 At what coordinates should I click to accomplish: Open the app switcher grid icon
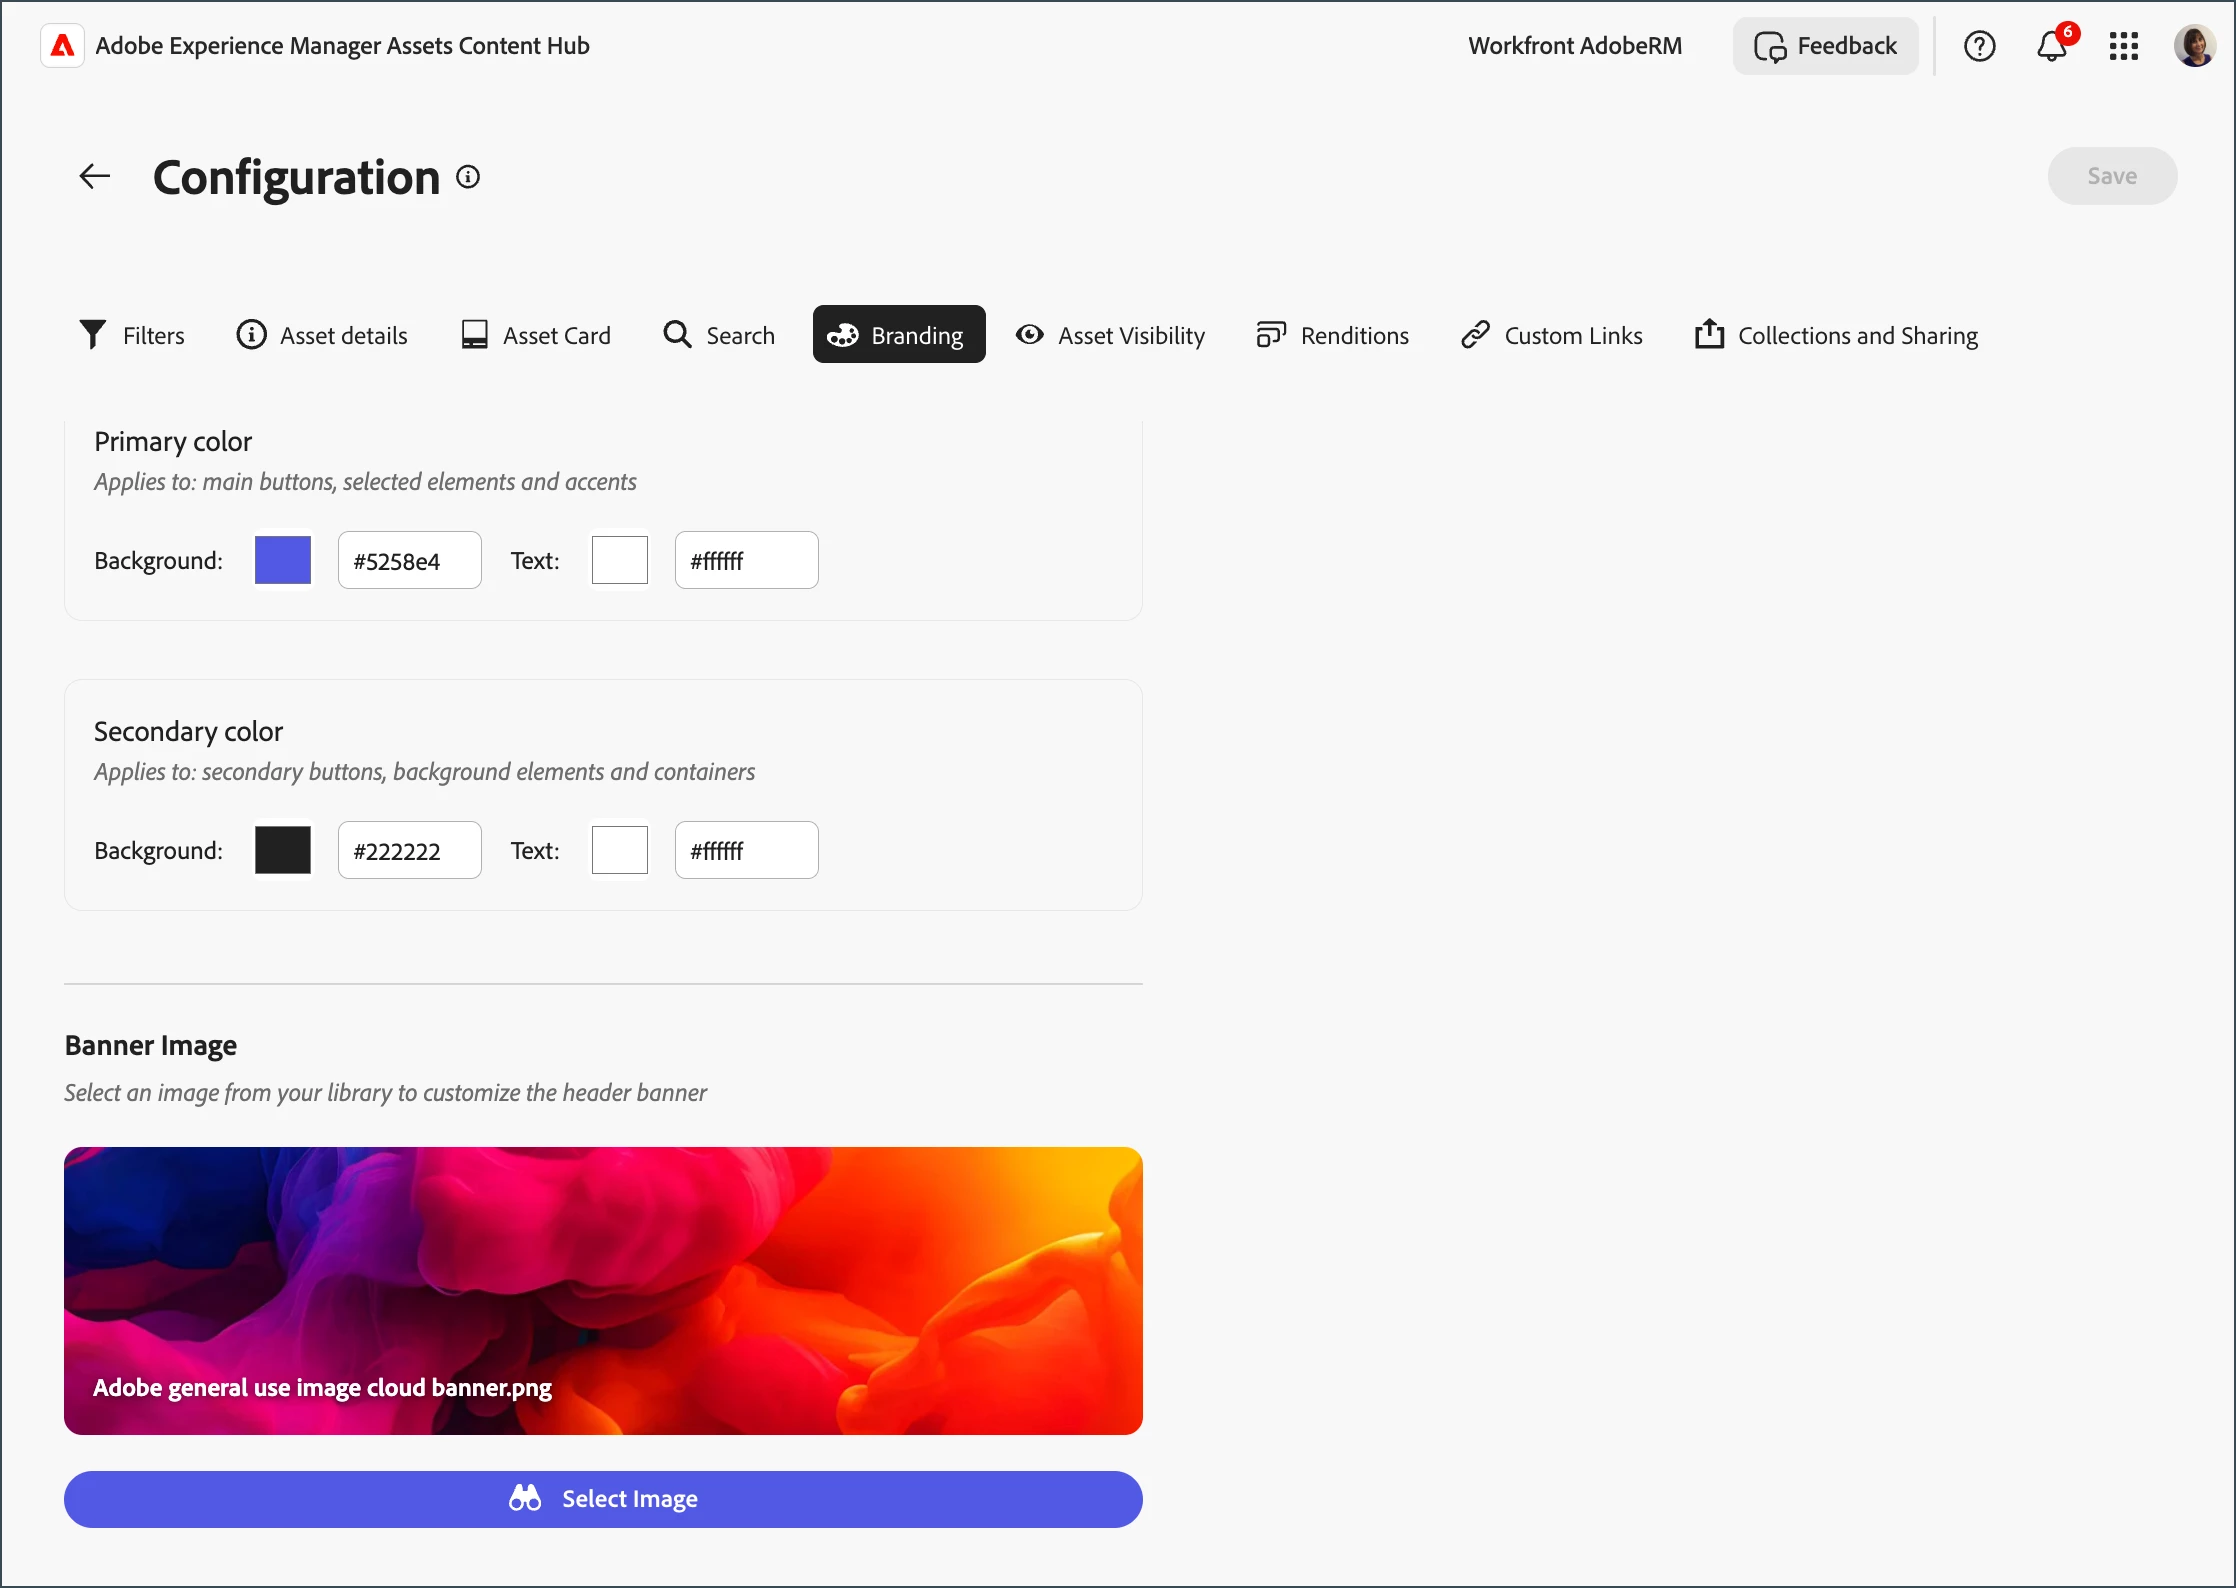(2123, 46)
